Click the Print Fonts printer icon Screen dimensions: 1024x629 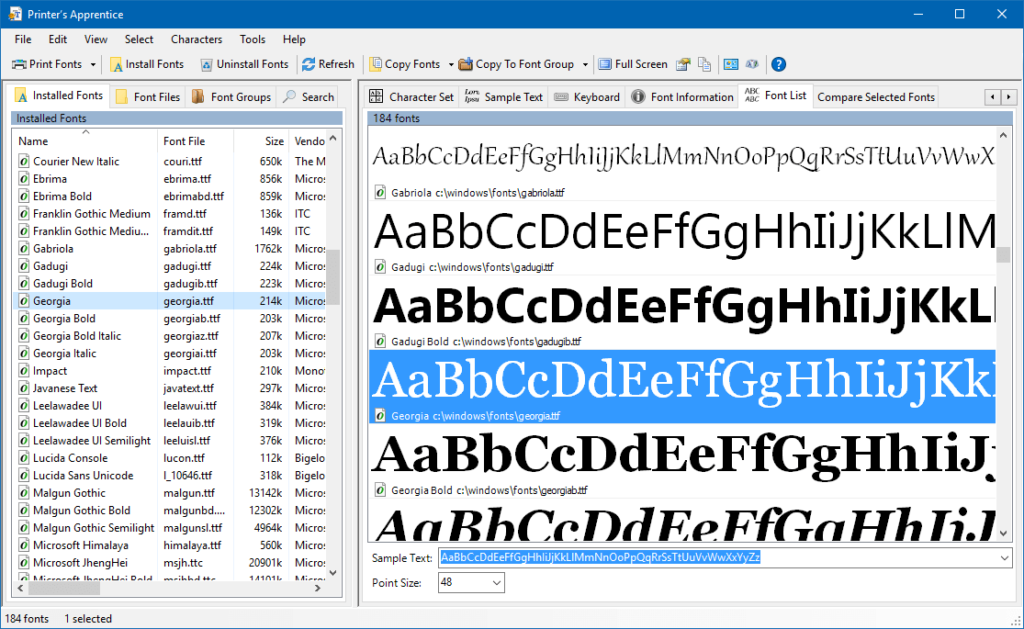click(19, 64)
